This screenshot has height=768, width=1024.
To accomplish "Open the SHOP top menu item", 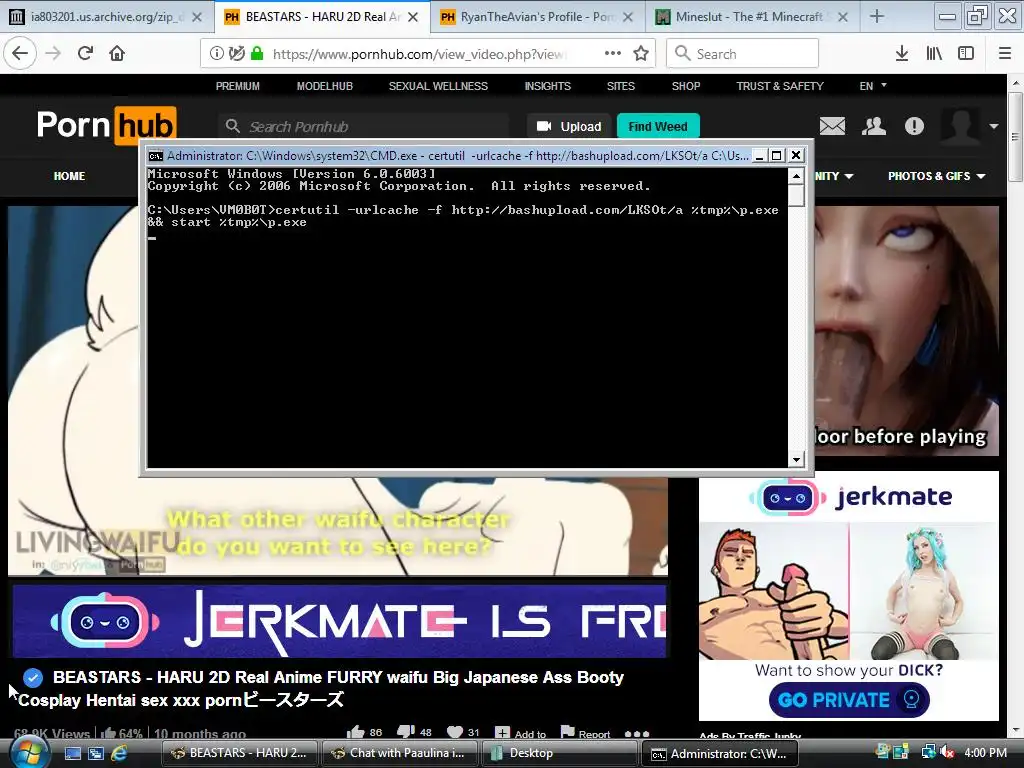I will point(686,86).
